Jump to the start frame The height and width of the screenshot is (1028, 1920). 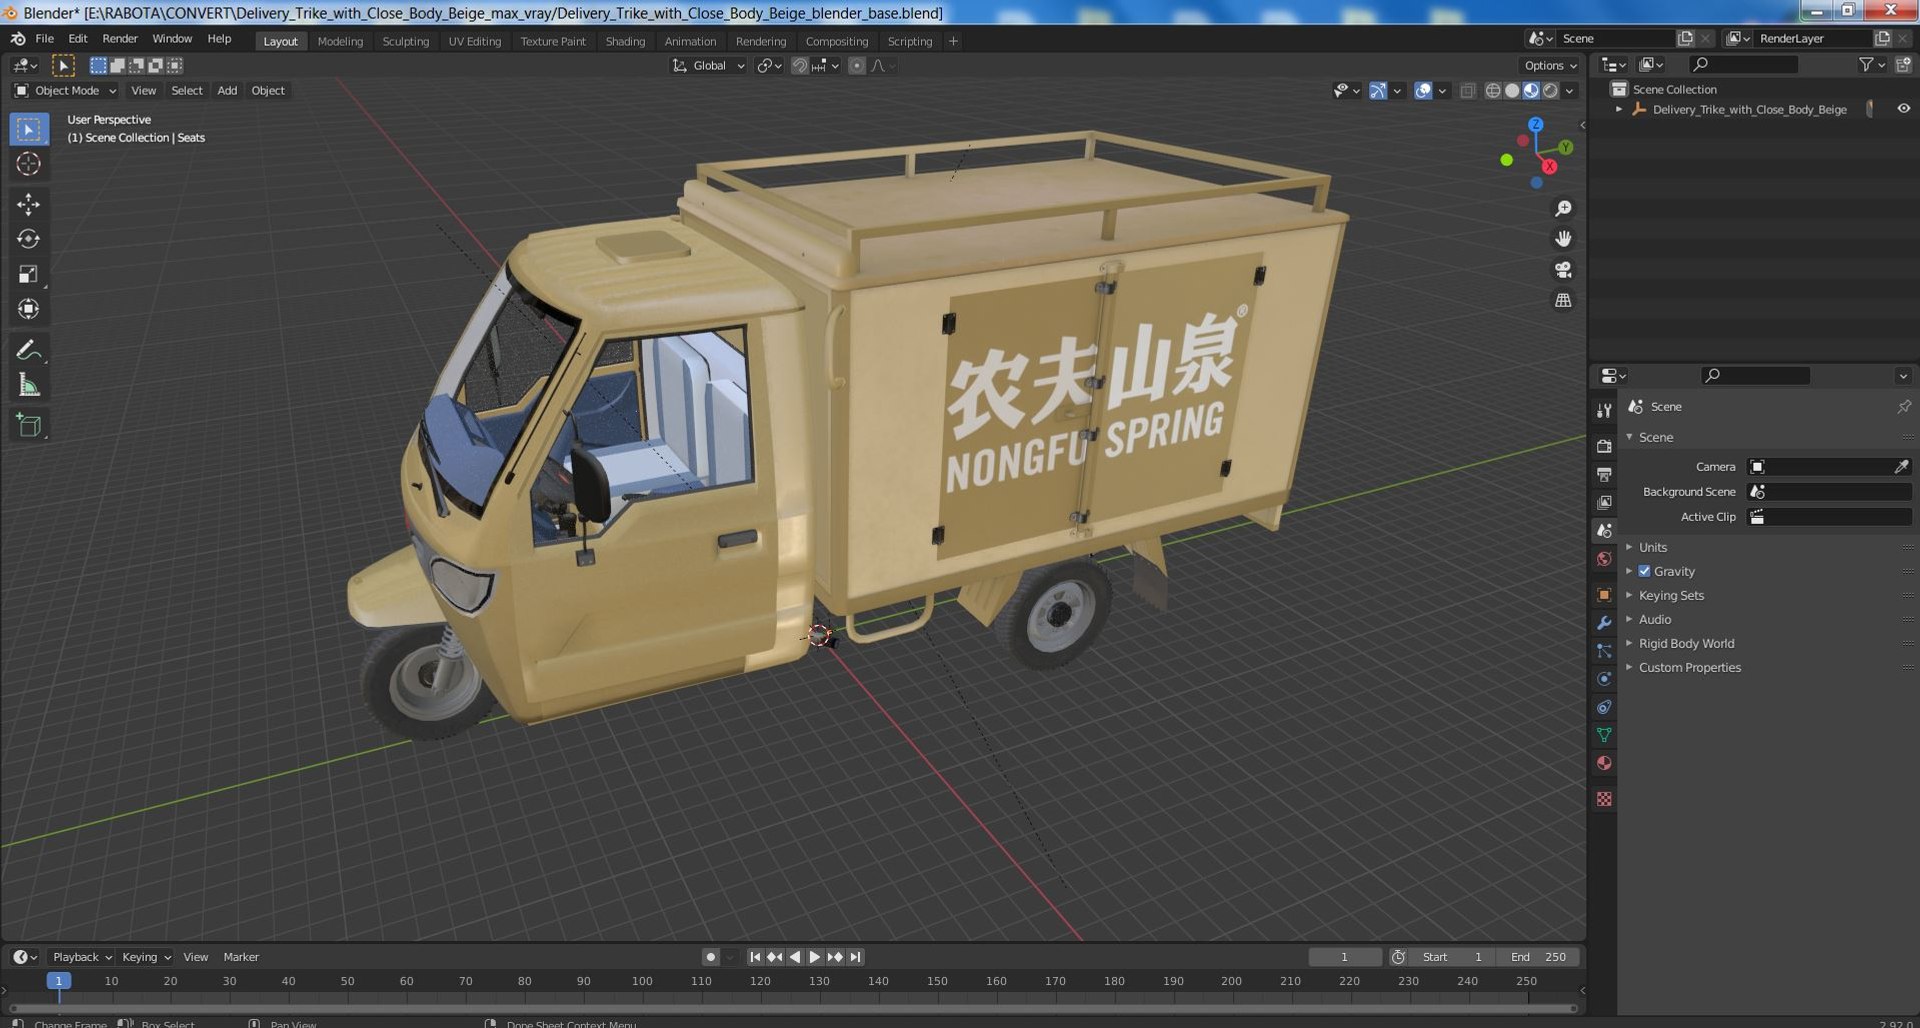755,957
